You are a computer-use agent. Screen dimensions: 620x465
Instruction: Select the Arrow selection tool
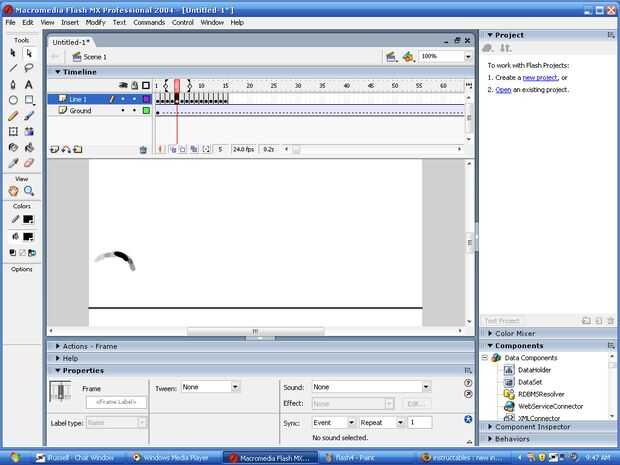[13, 53]
